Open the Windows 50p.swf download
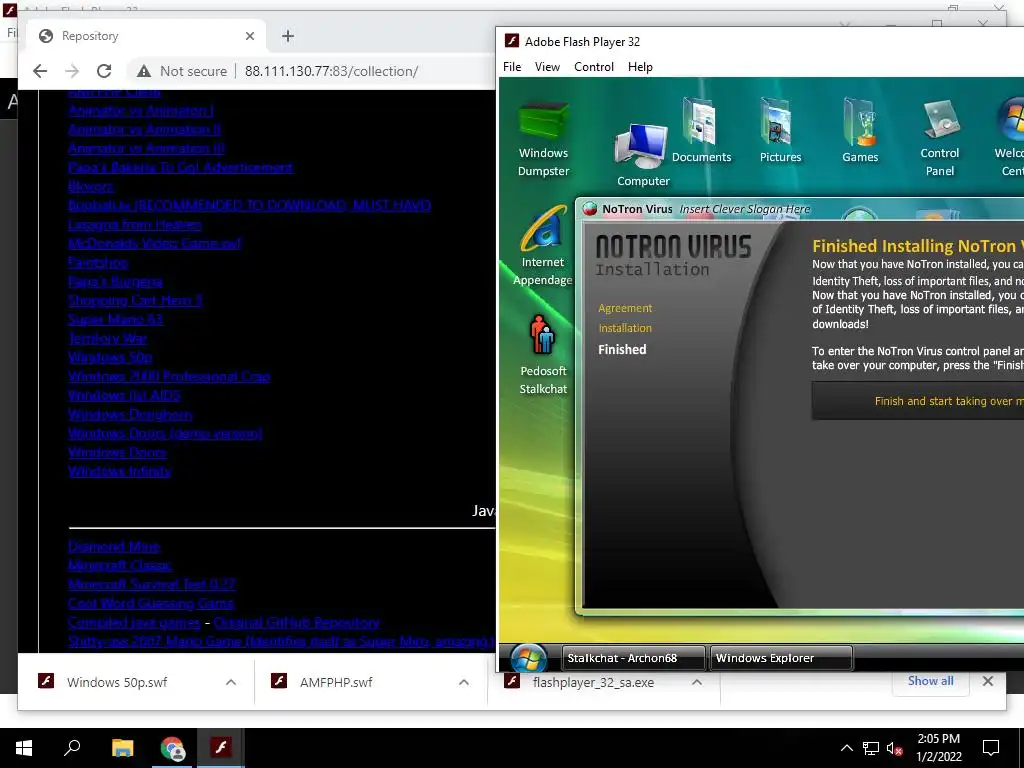Viewport: 1024px width, 768px height. pyautogui.click(x=117, y=682)
